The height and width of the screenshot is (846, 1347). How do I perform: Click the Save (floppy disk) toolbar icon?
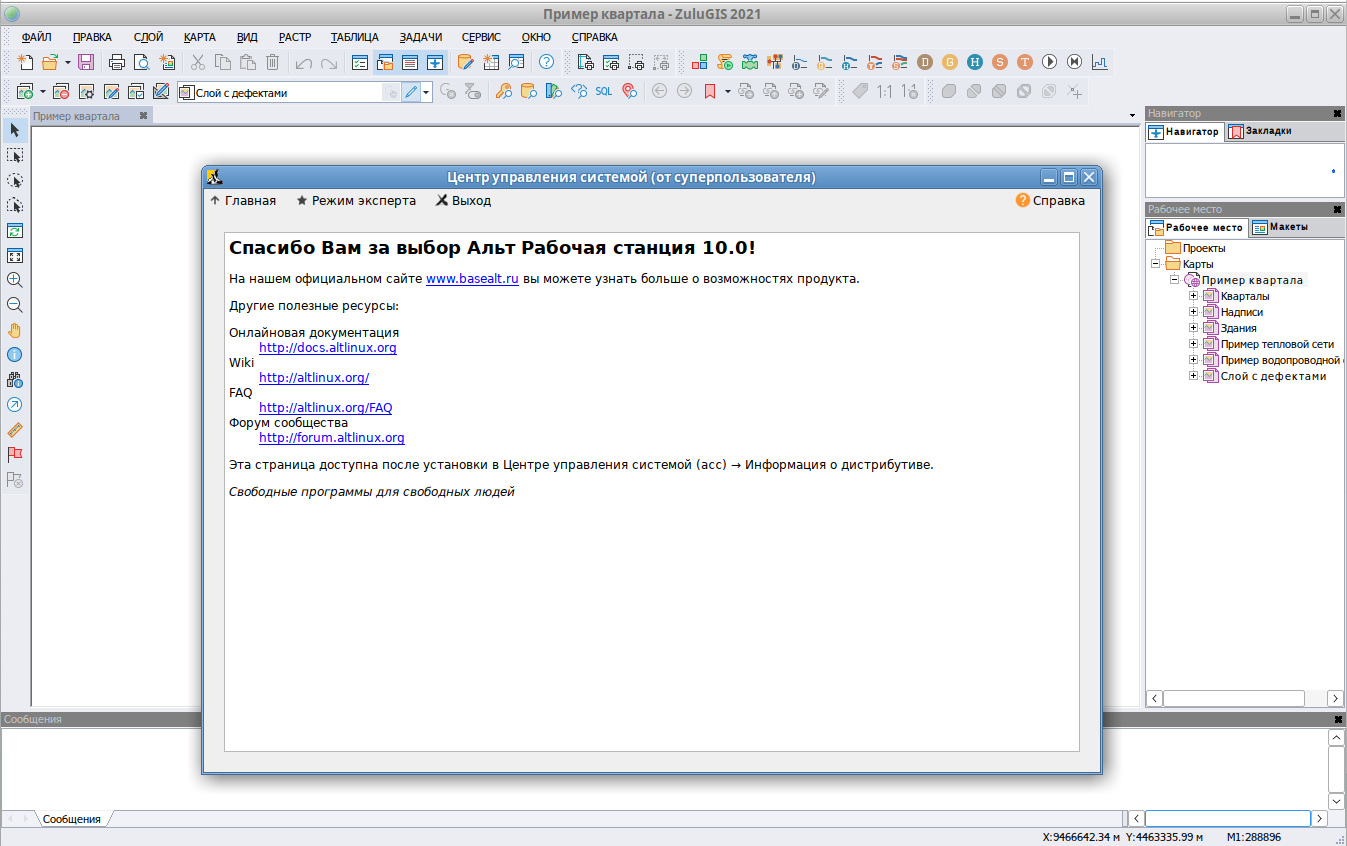[x=86, y=62]
